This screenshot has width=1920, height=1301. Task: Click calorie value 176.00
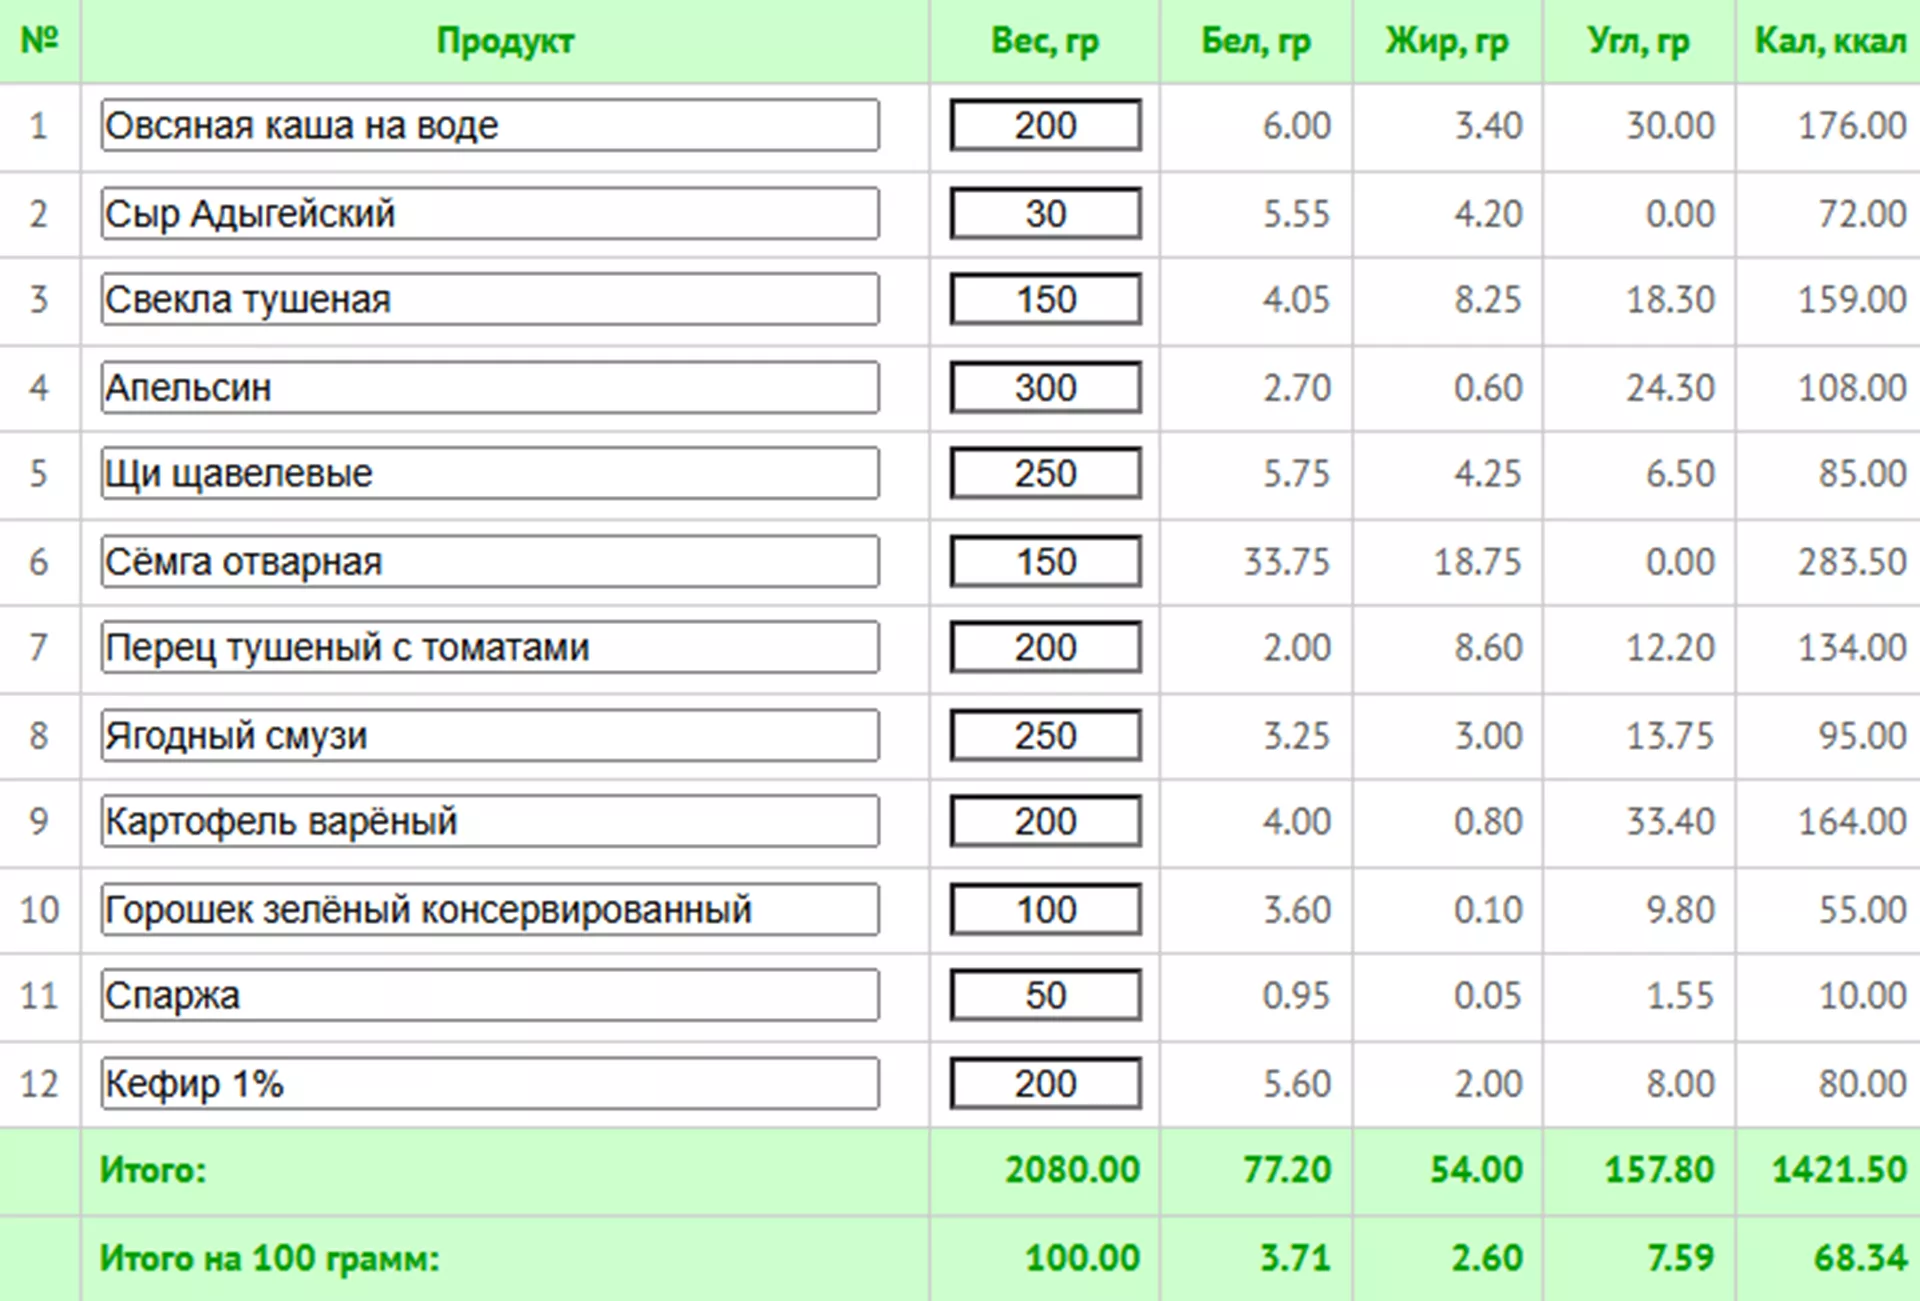(1852, 126)
